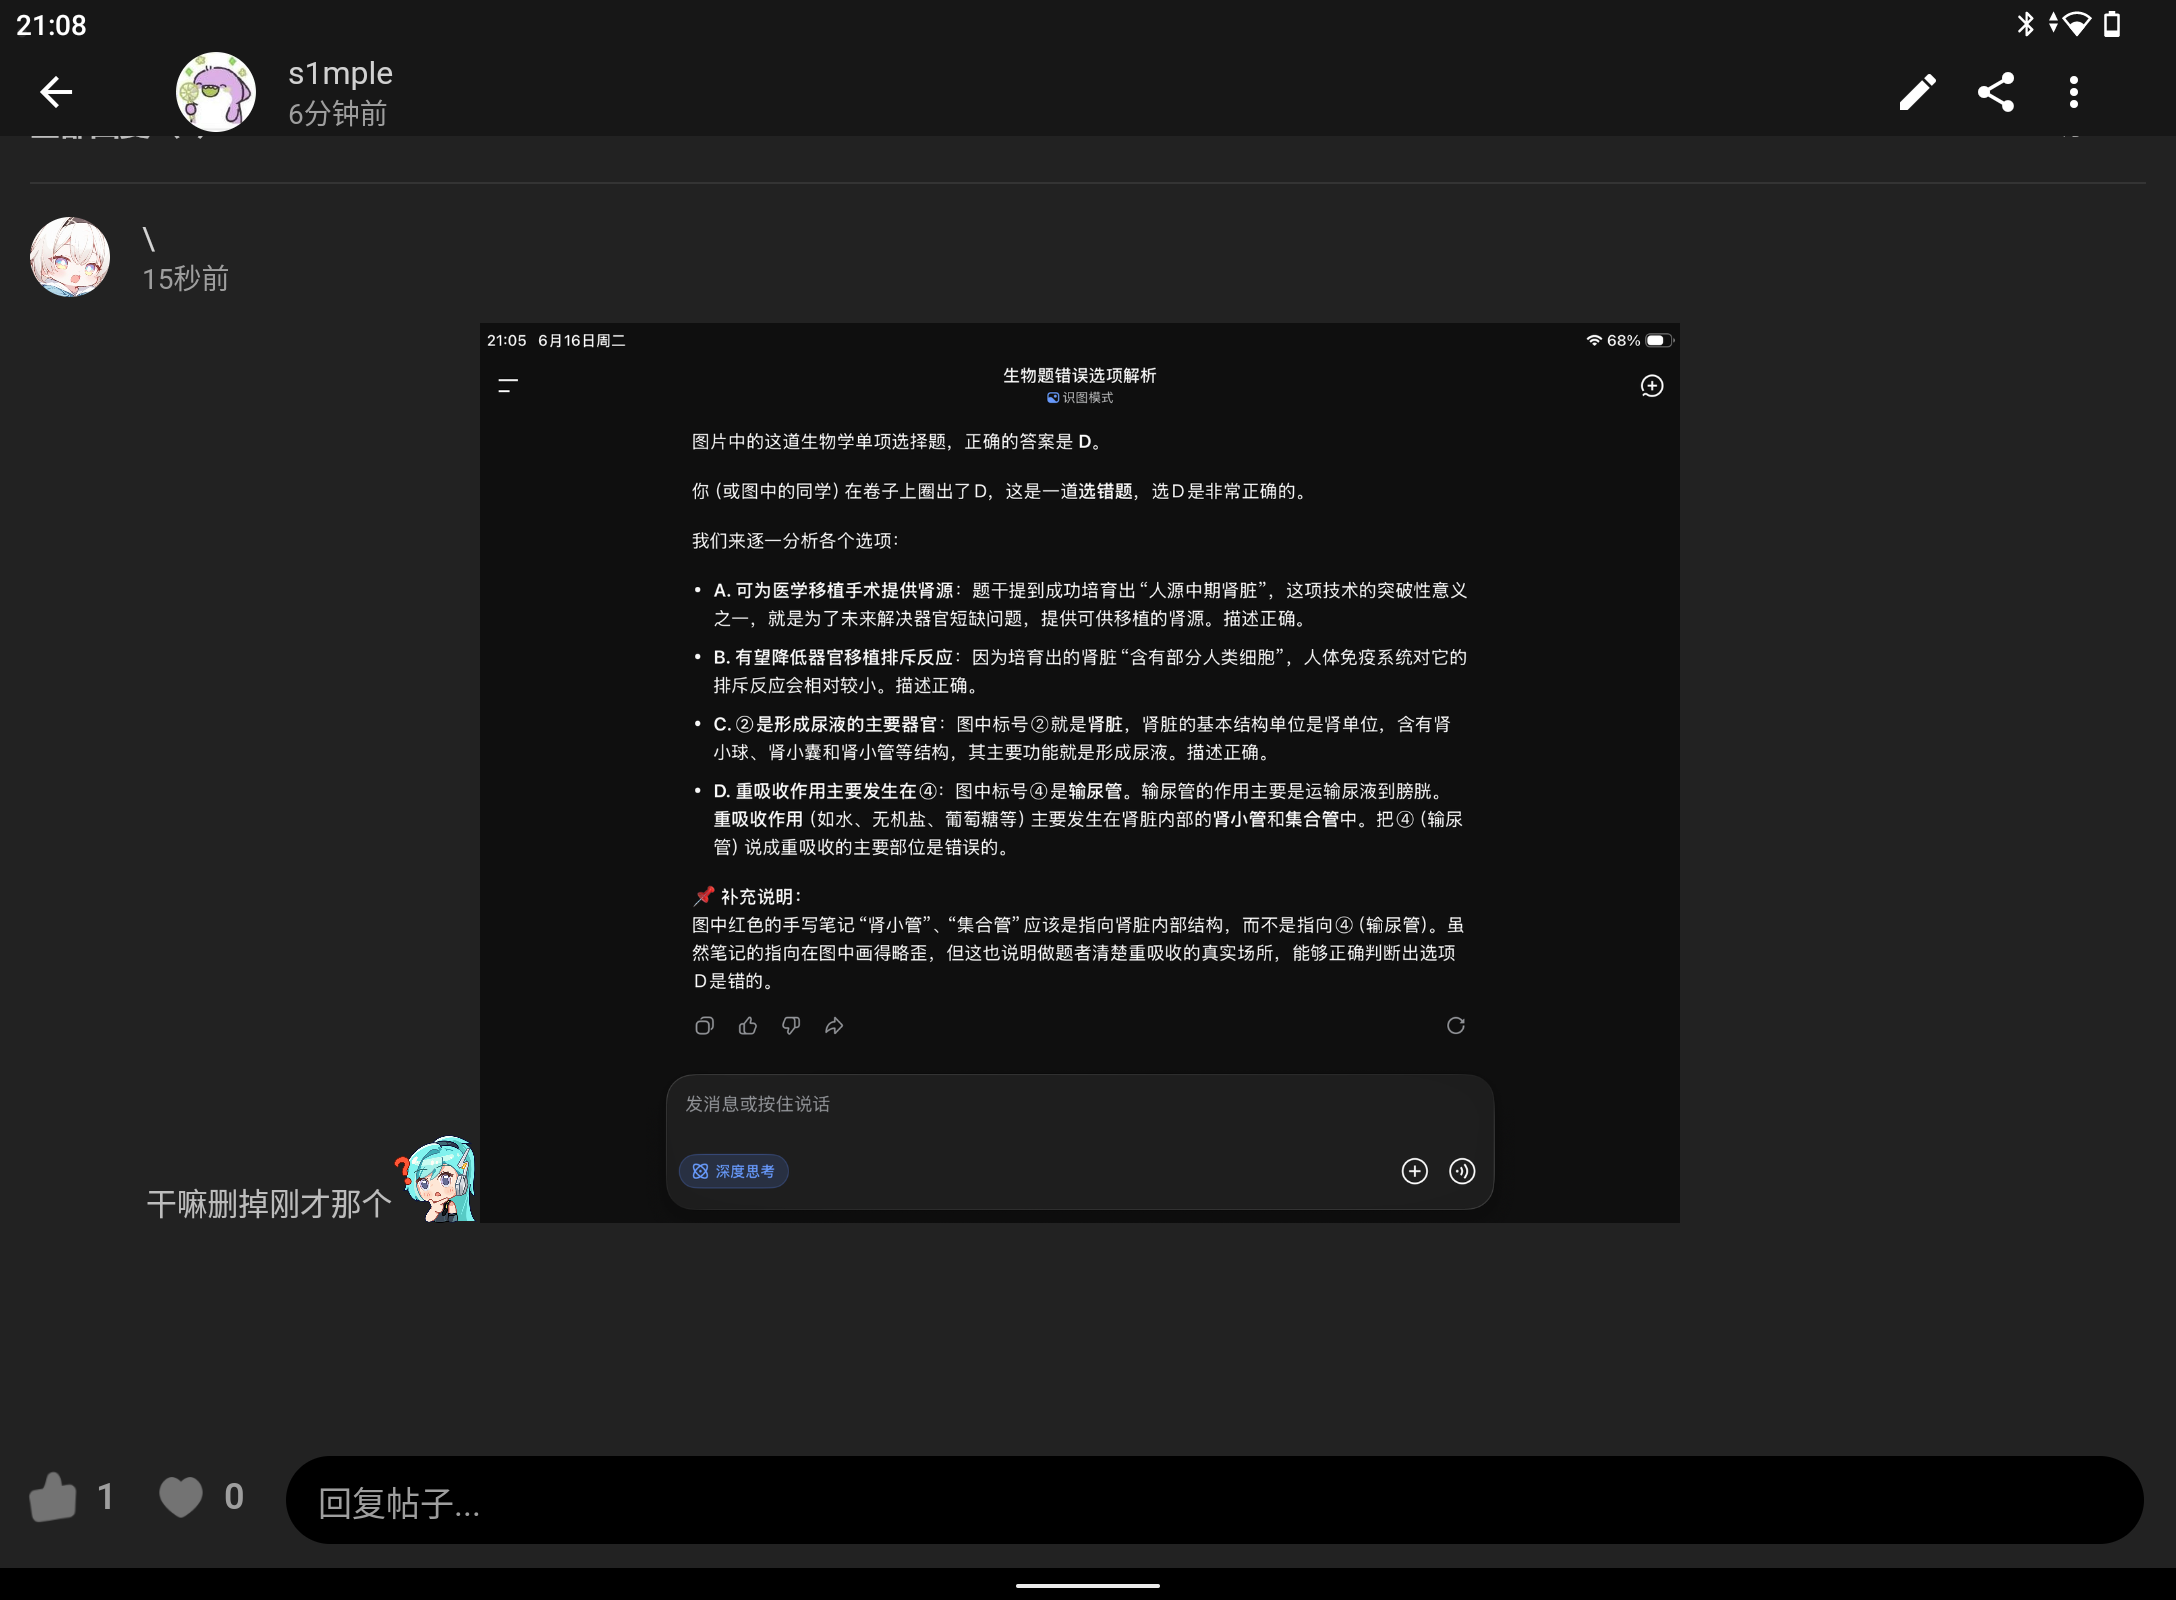Tap the like count "1"
Screen dimensions: 2176x1600
pyautogui.click(x=105, y=1497)
